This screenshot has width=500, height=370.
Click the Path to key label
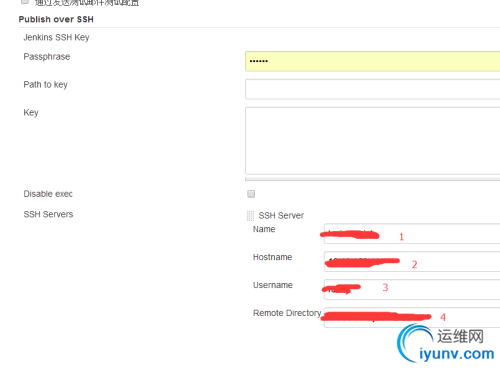click(45, 85)
